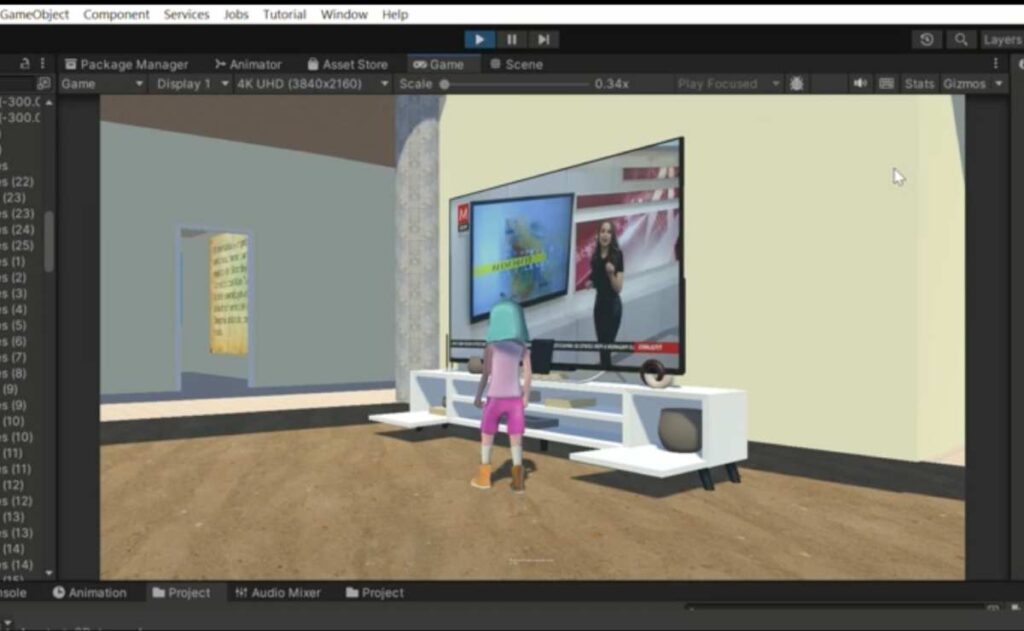The image size is (1024, 631).
Task: Switch to the Package Manager tab
Action: tap(127, 64)
